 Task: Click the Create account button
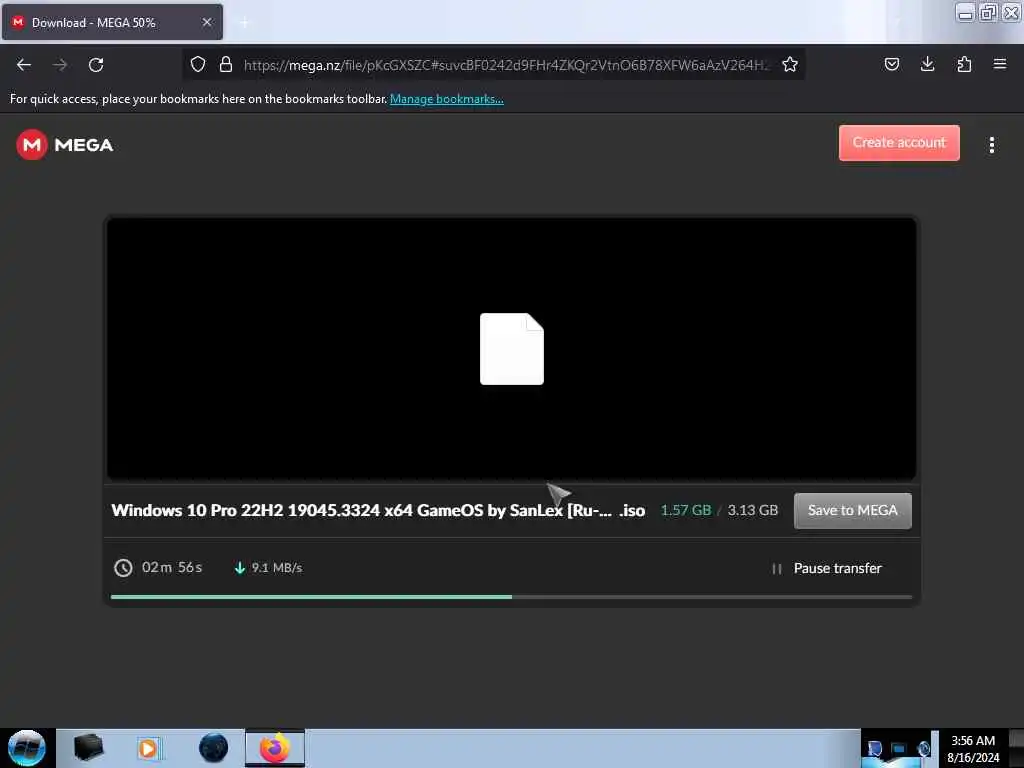(x=899, y=142)
